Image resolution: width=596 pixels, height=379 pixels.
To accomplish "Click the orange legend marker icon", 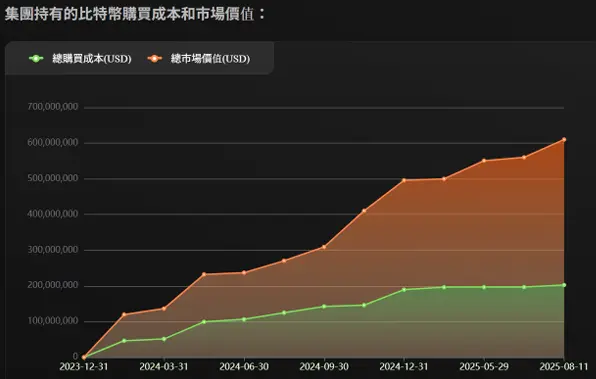I will 155,59.
